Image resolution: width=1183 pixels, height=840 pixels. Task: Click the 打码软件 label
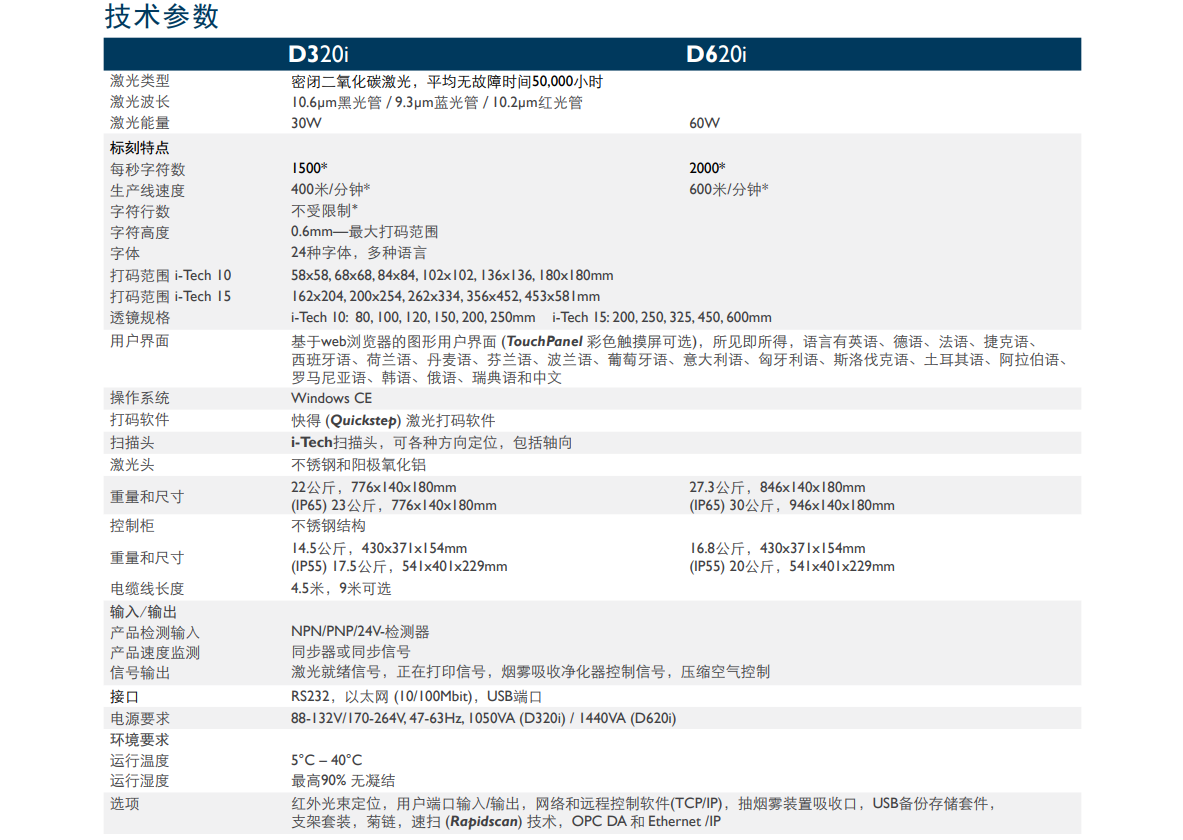click(140, 420)
